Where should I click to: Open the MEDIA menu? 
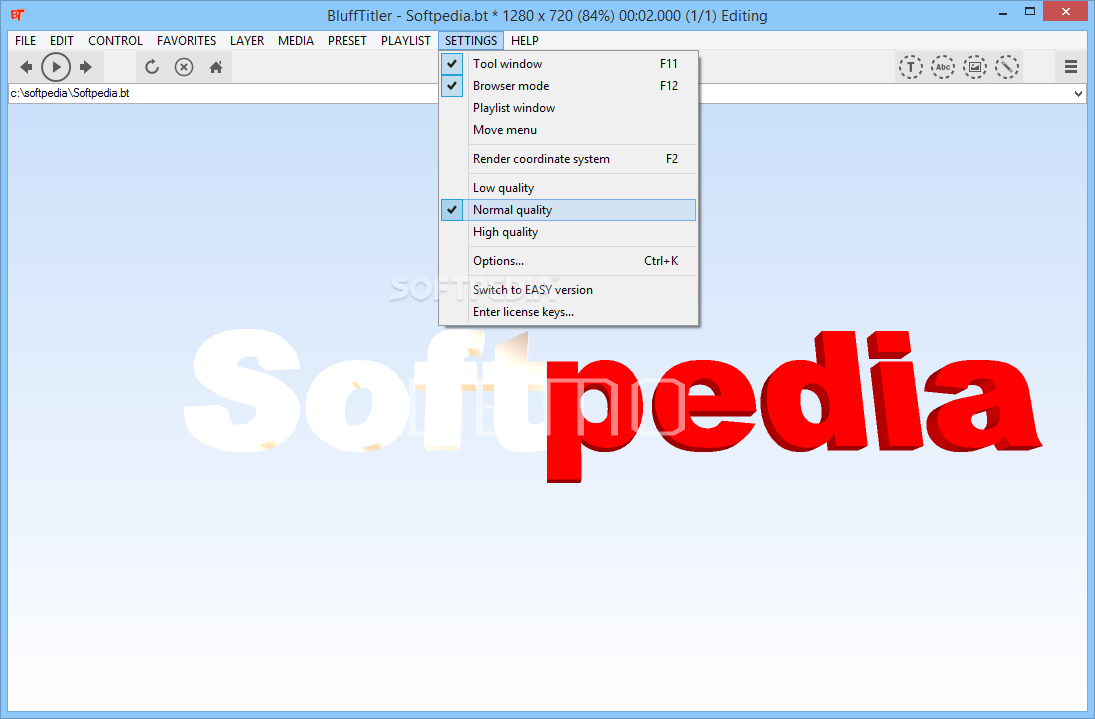point(296,40)
